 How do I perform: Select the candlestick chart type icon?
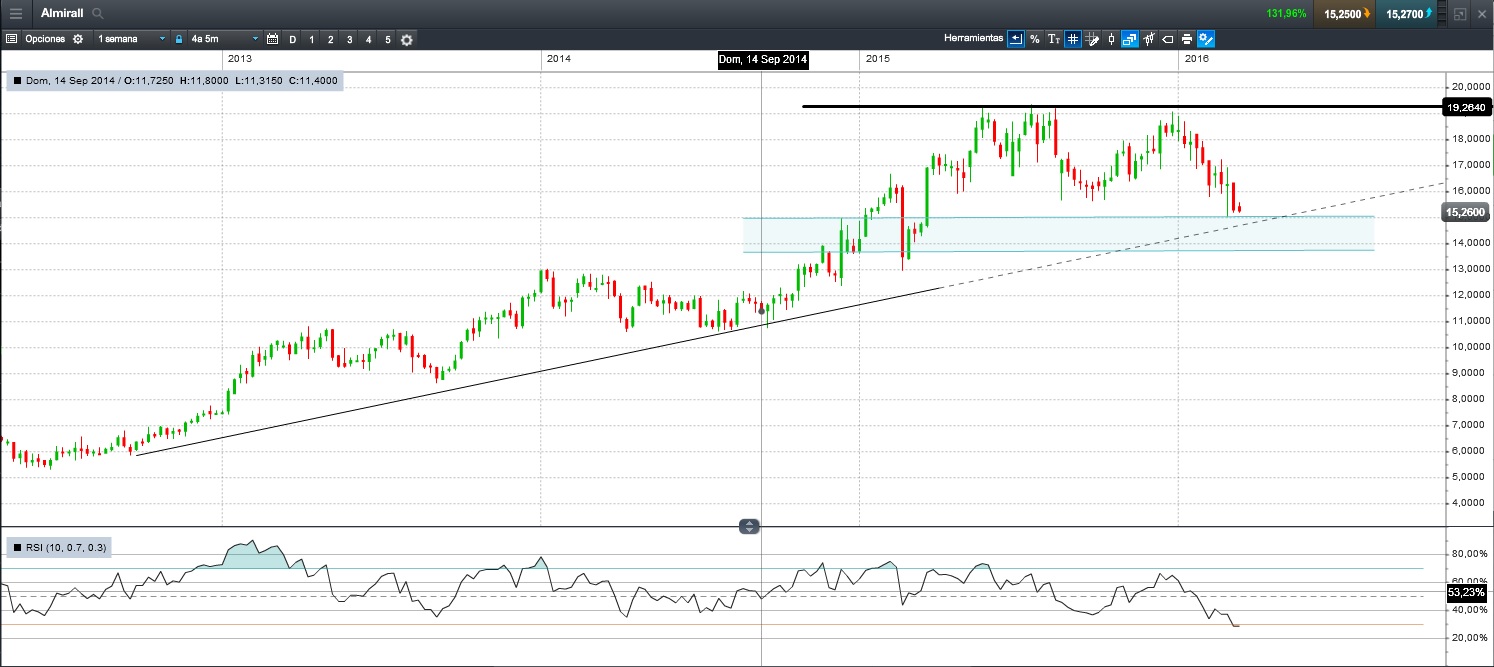click(1111, 39)
